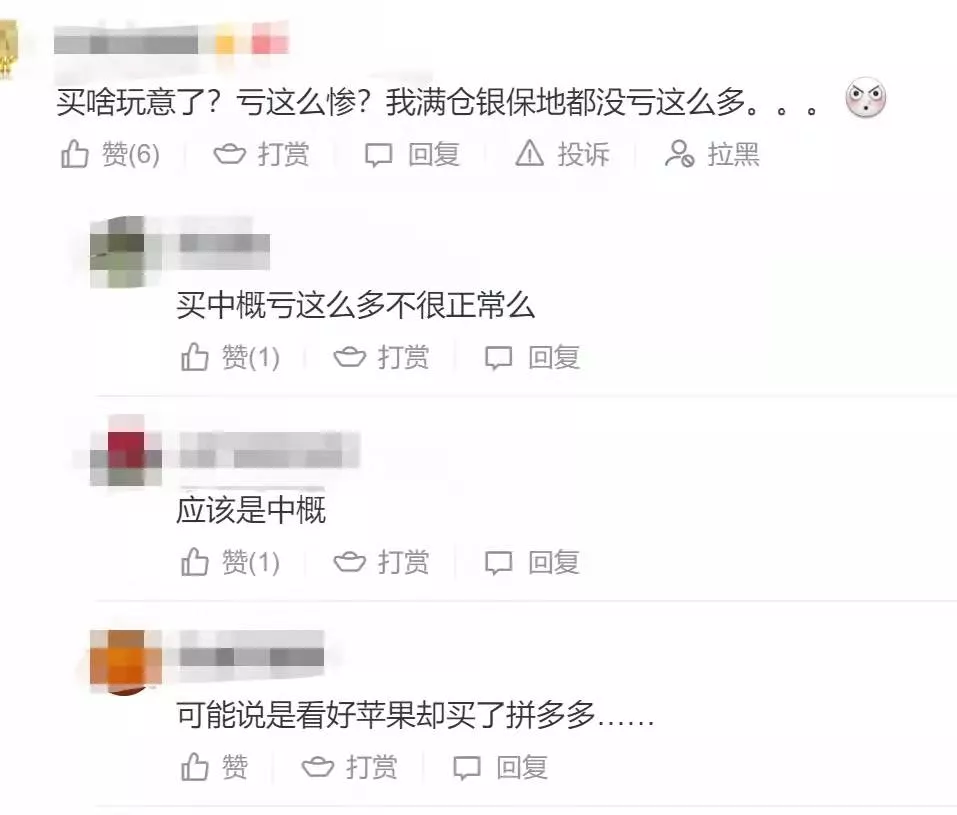Tip the 应该是中概 reply

click(x=381, y=562)
